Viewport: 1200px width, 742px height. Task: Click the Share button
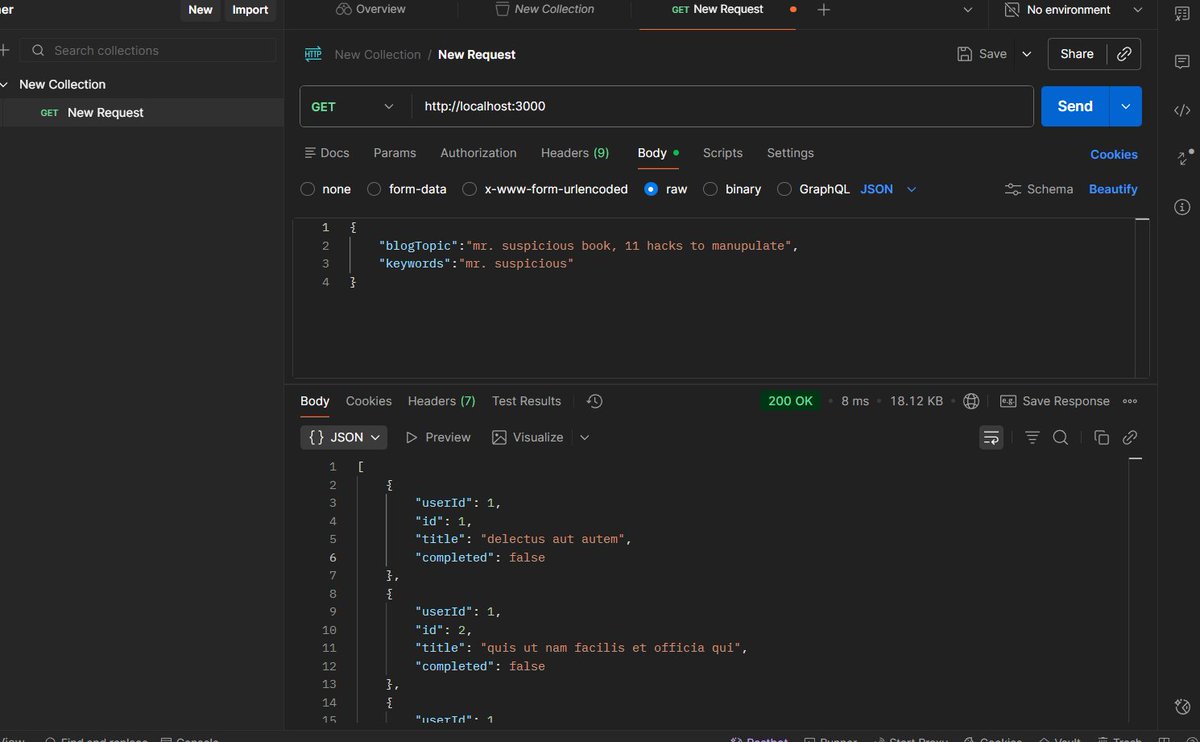pyautogui.click(x=1077, y=54)
